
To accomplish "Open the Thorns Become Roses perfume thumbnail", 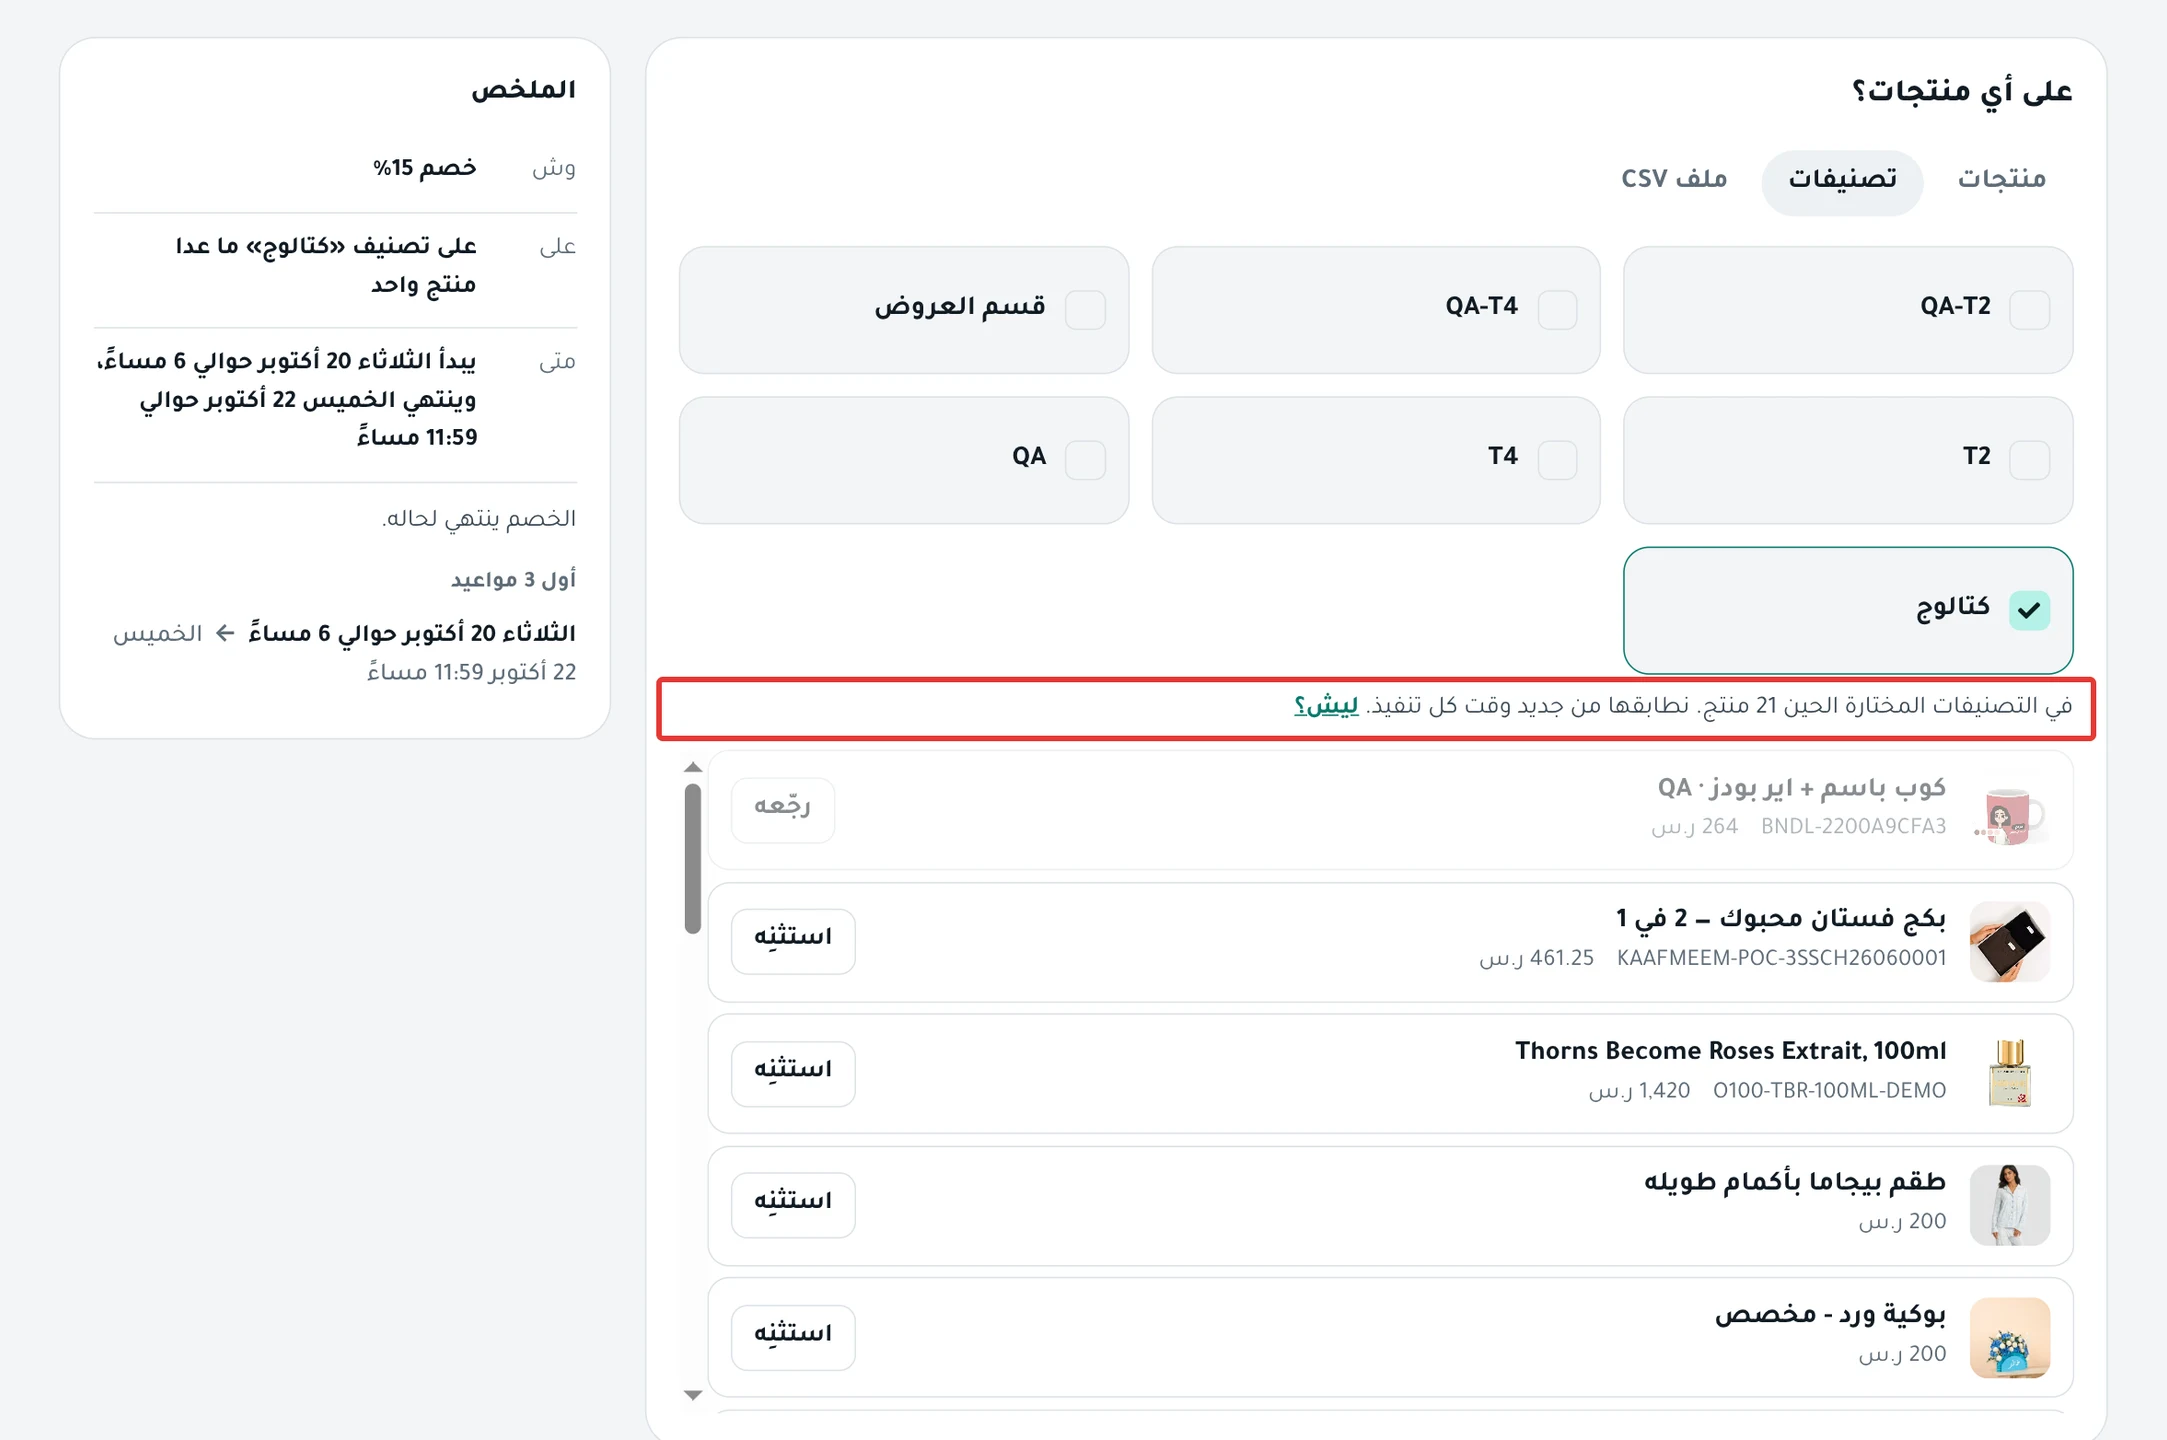I will point(2010,1074).
